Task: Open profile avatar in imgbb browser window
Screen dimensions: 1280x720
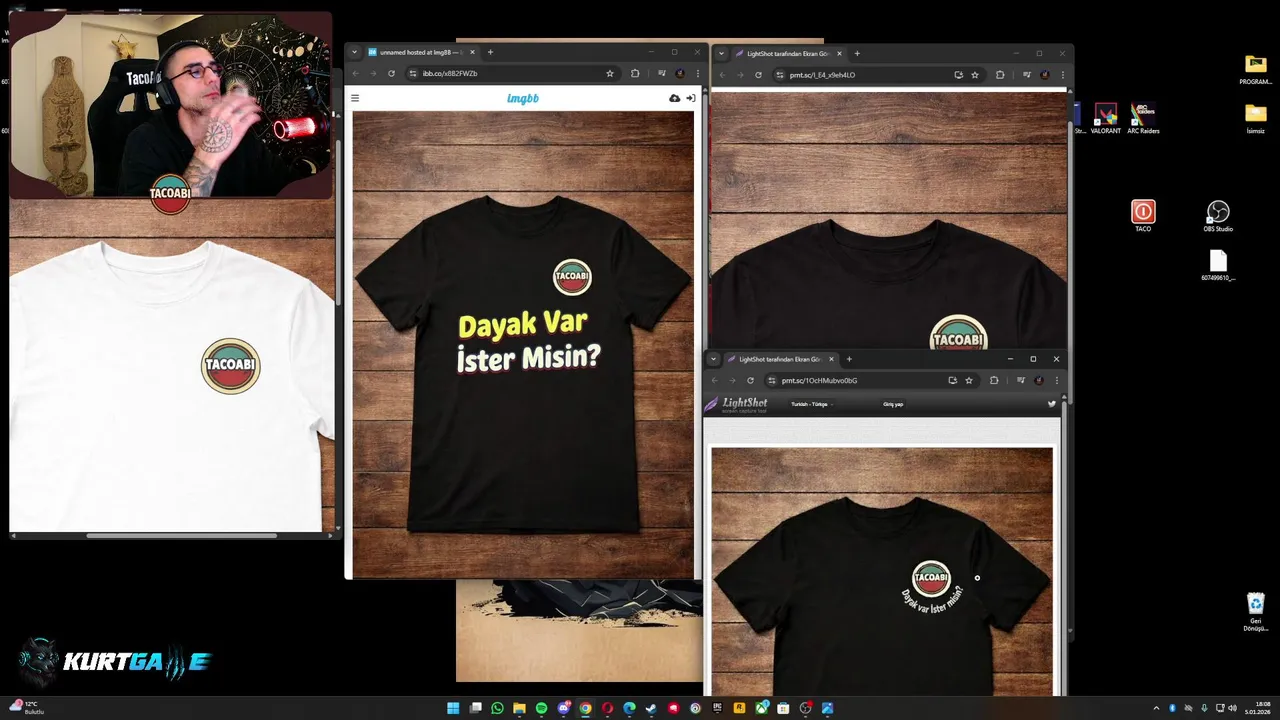Action: (680, 73)
